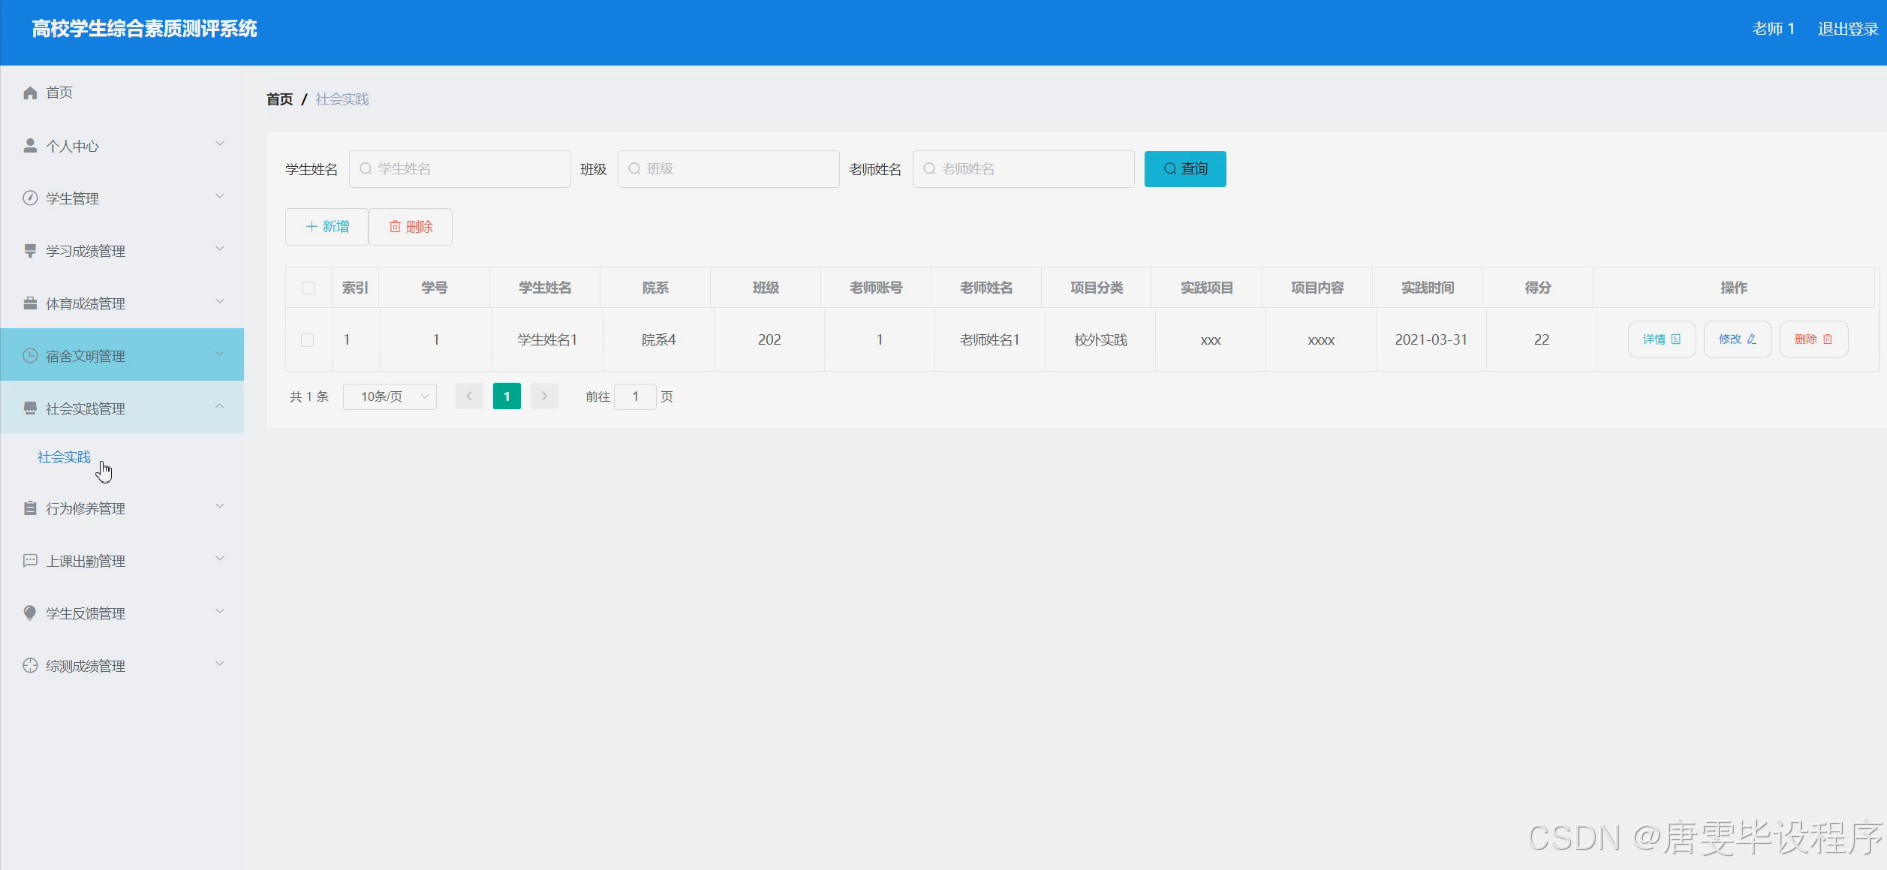Viewport: 1887px width, 870px height.
Task: Expand the 综测成绩管理 chevron
Action: click(x=220, y=664)
